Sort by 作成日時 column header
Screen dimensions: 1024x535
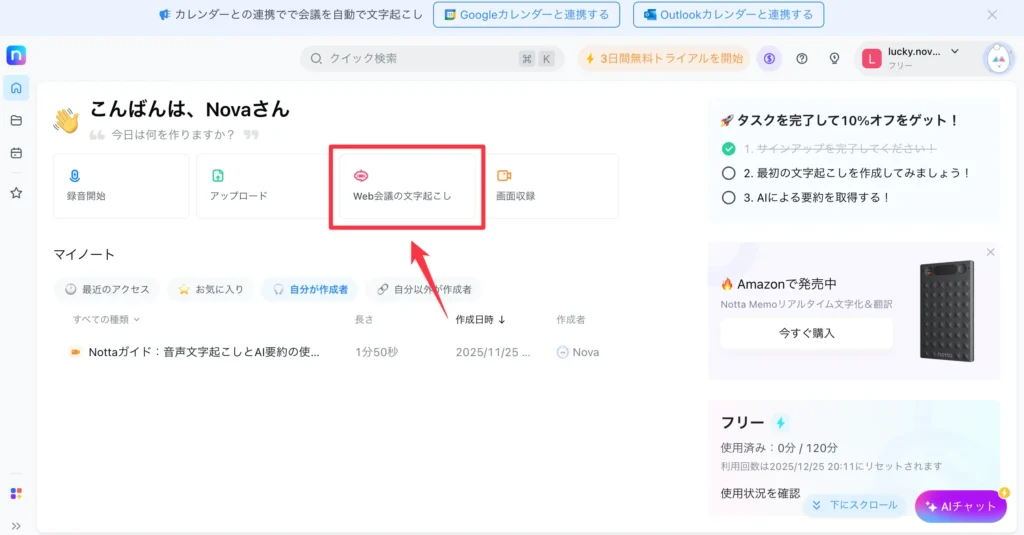pyautogui.click(x=480, y=319)
